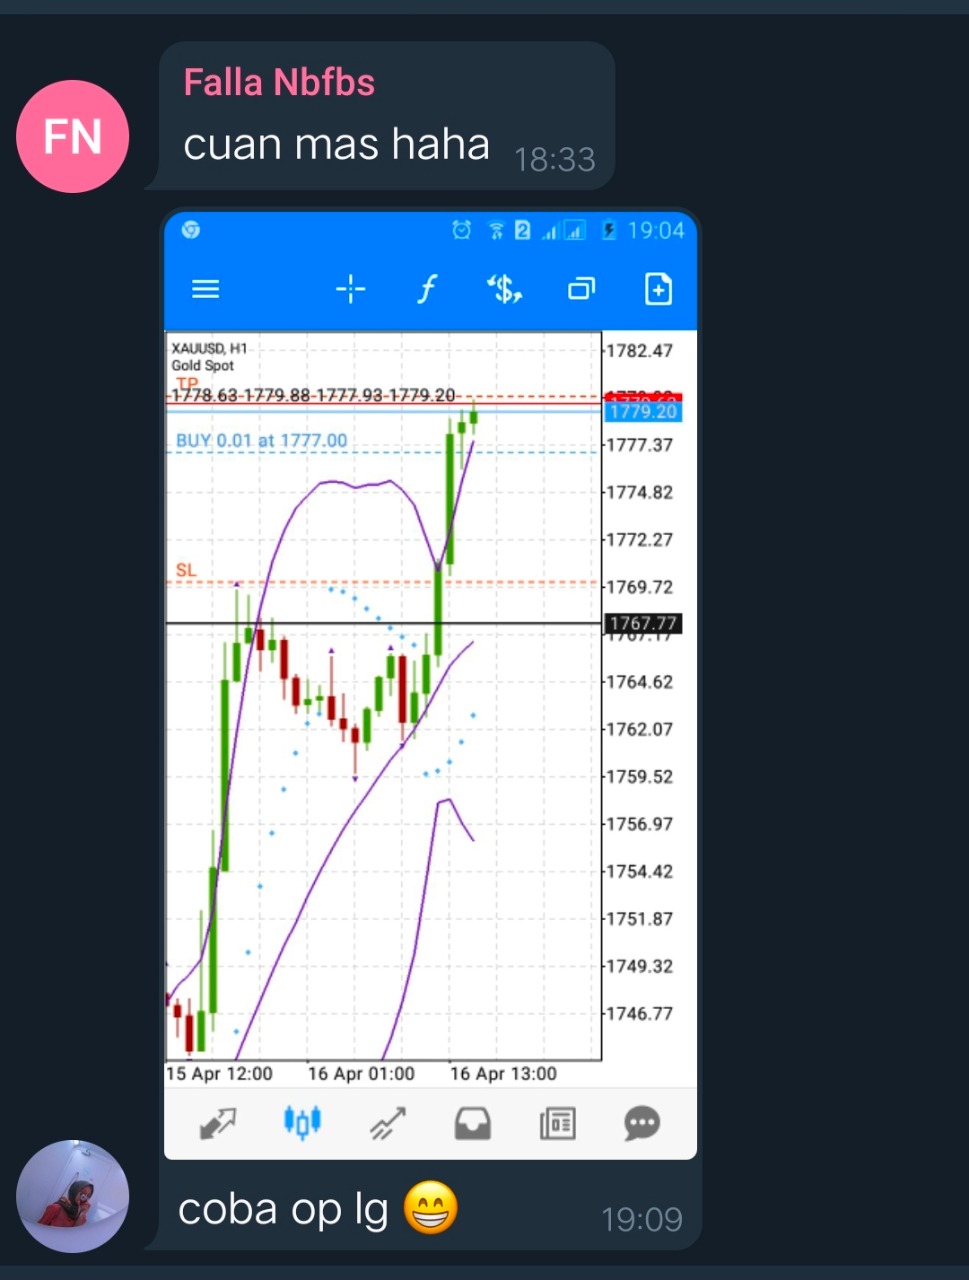Screen dimensions: 969x1280
Task: Open the Quotes arrows tab
Action: [217, 1124]
